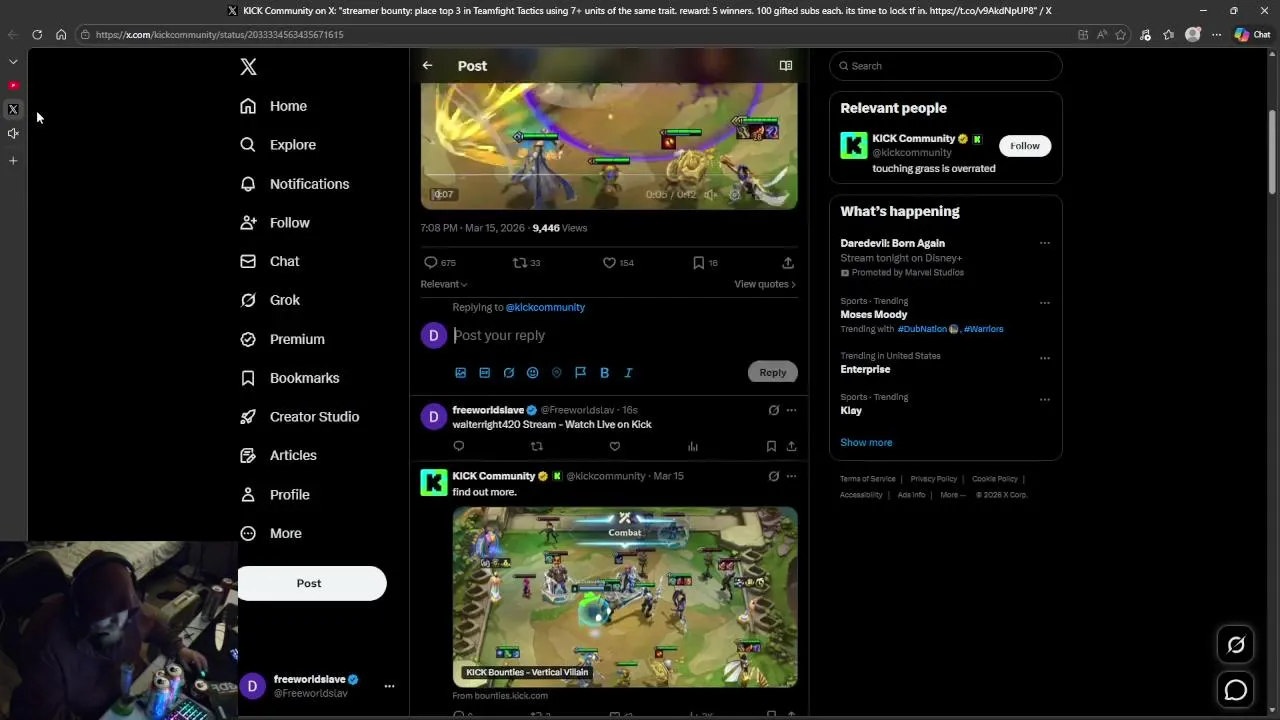This screenshot has height=720, width=1280.
Task: Open Klay trend options
Action: point(1045,399)
